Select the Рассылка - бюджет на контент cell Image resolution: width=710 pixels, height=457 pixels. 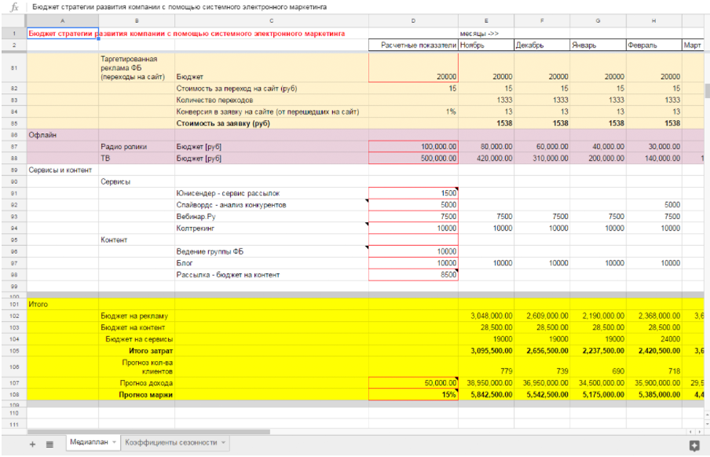tap(271, 275)
